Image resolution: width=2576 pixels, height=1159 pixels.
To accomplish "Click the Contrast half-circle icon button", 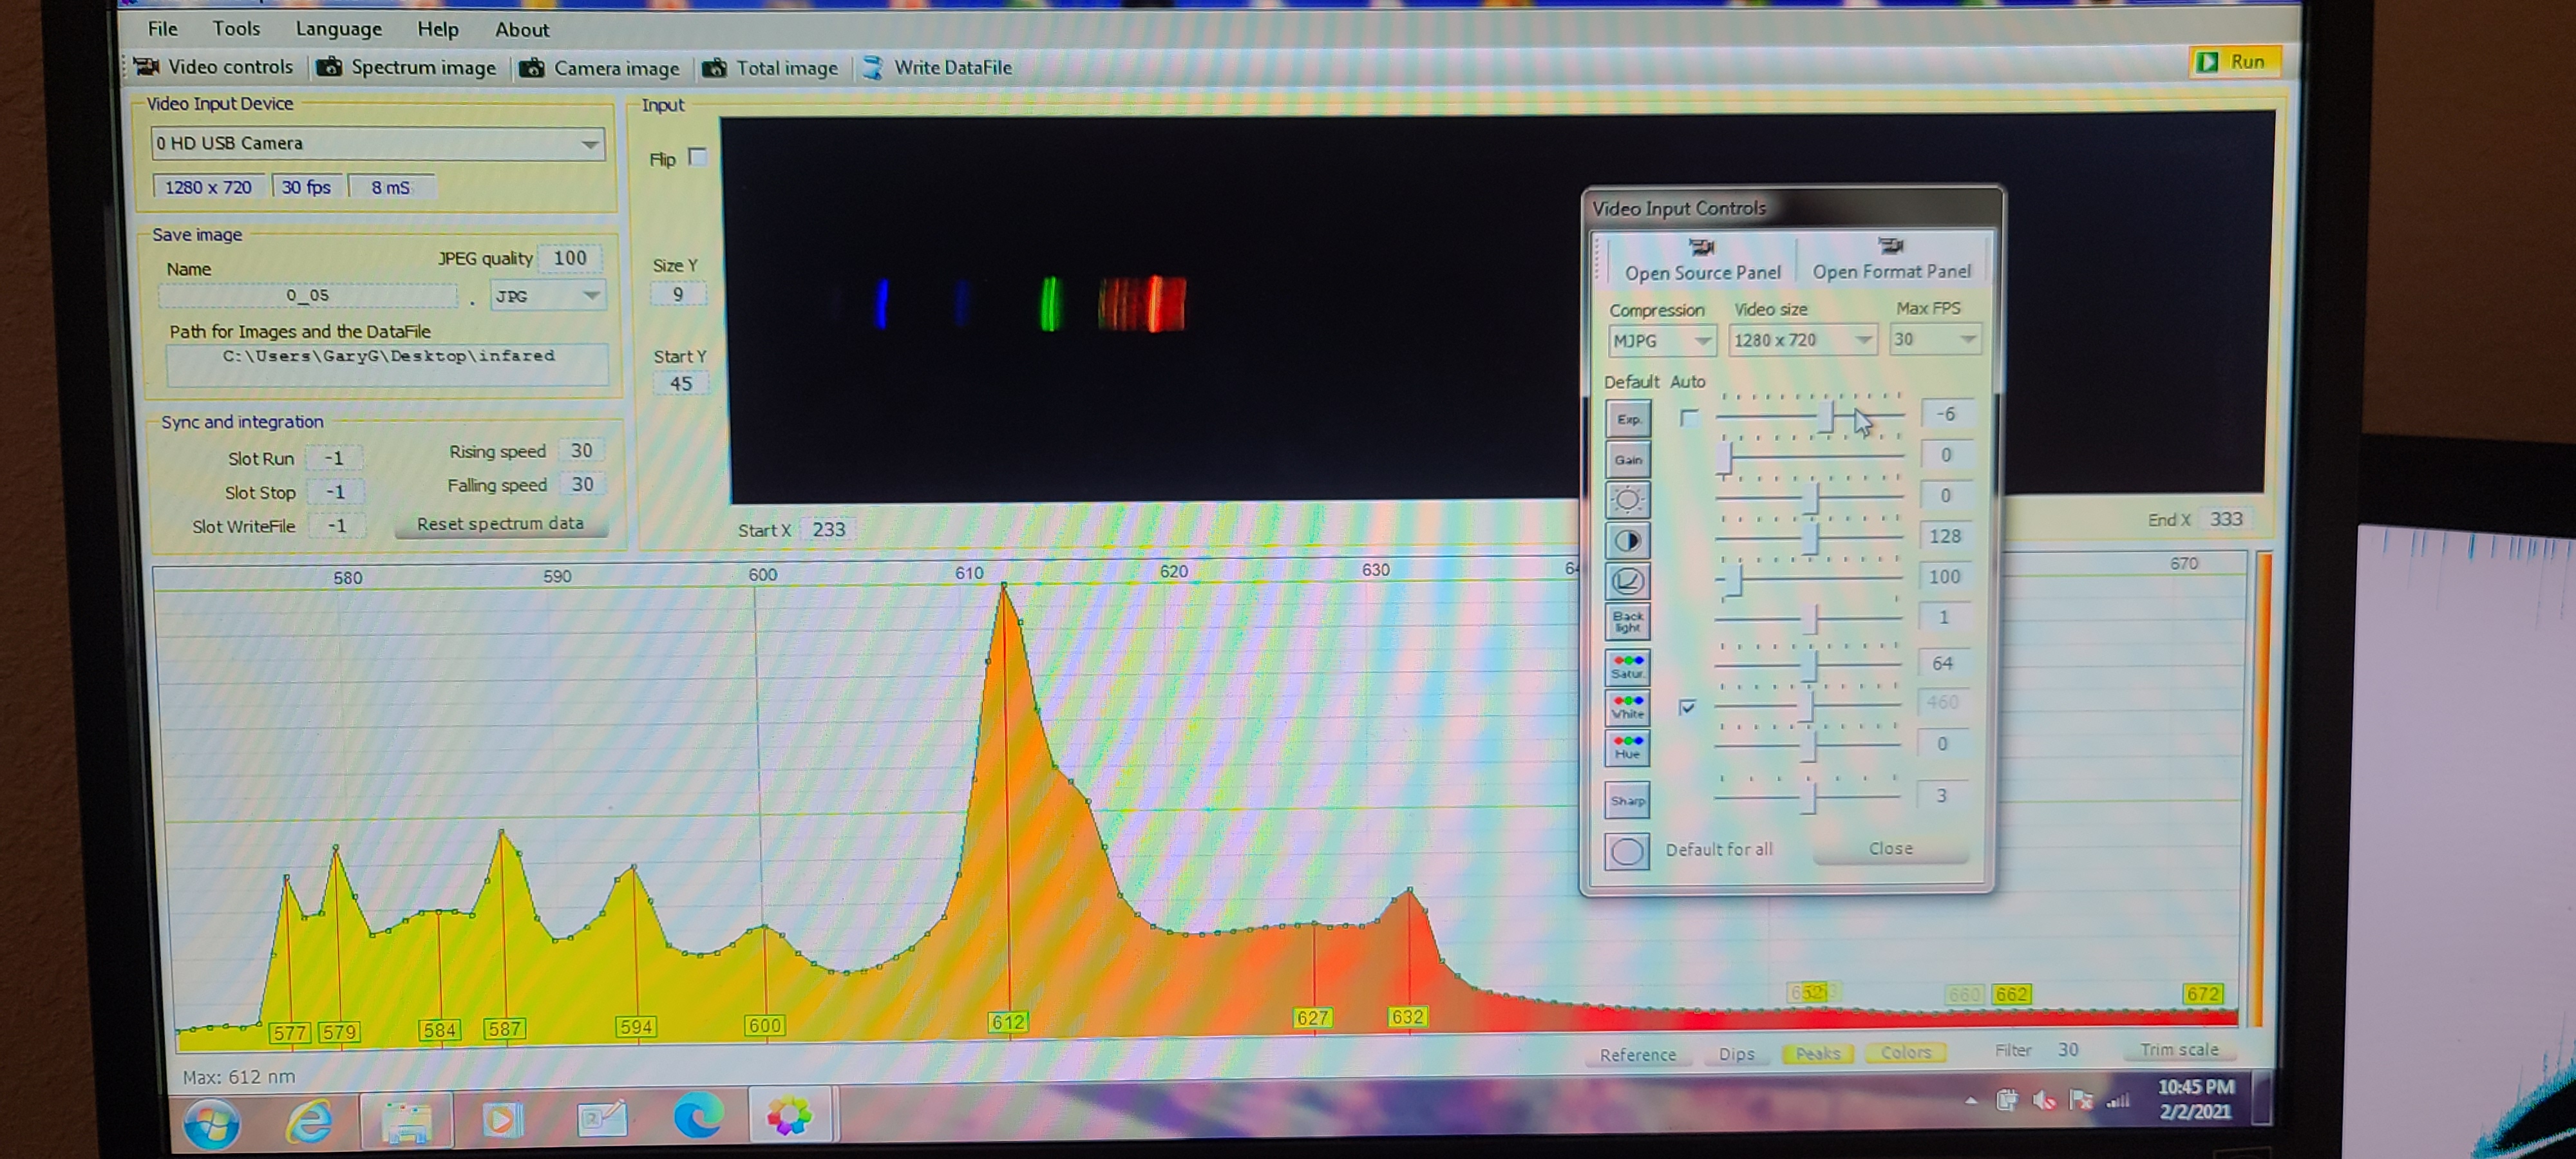I will pos(1627,540).
